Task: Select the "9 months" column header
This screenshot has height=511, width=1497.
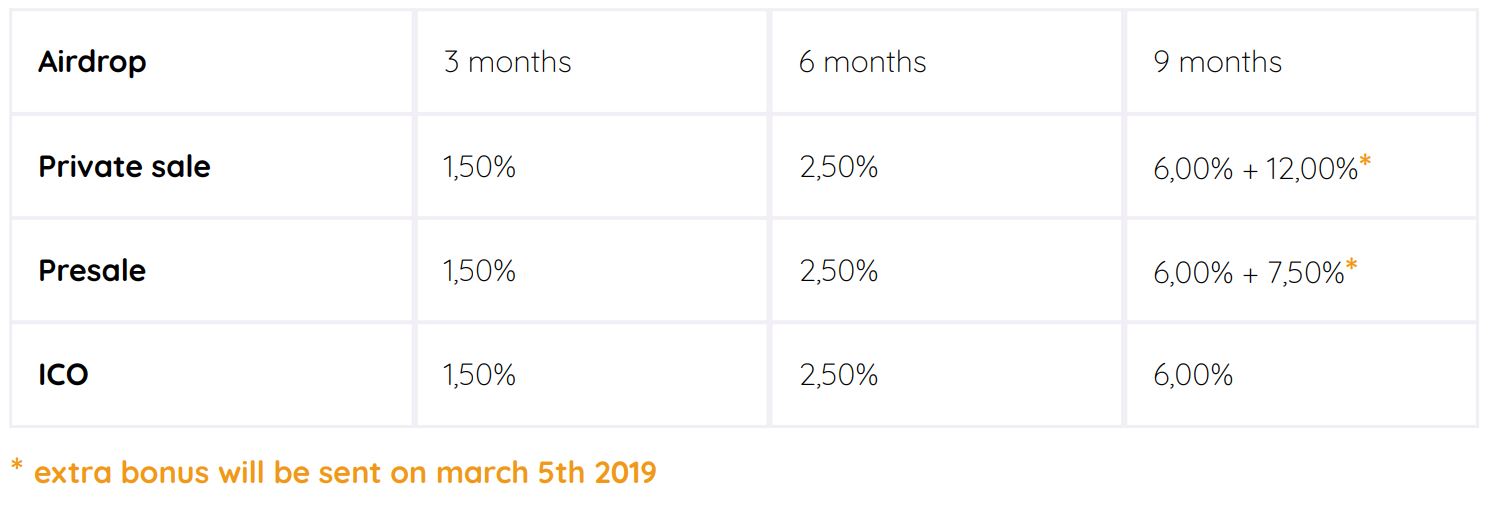Action: pos(1217,62)
